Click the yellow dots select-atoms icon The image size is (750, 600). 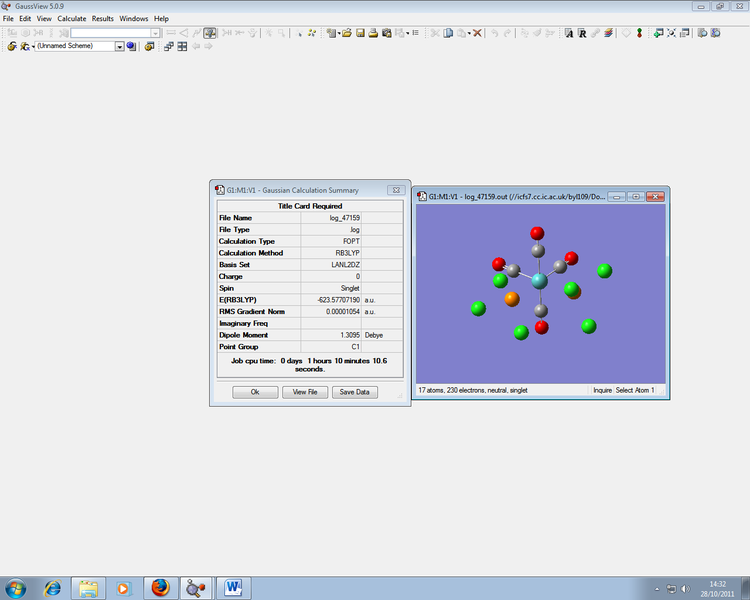(312, 33)
